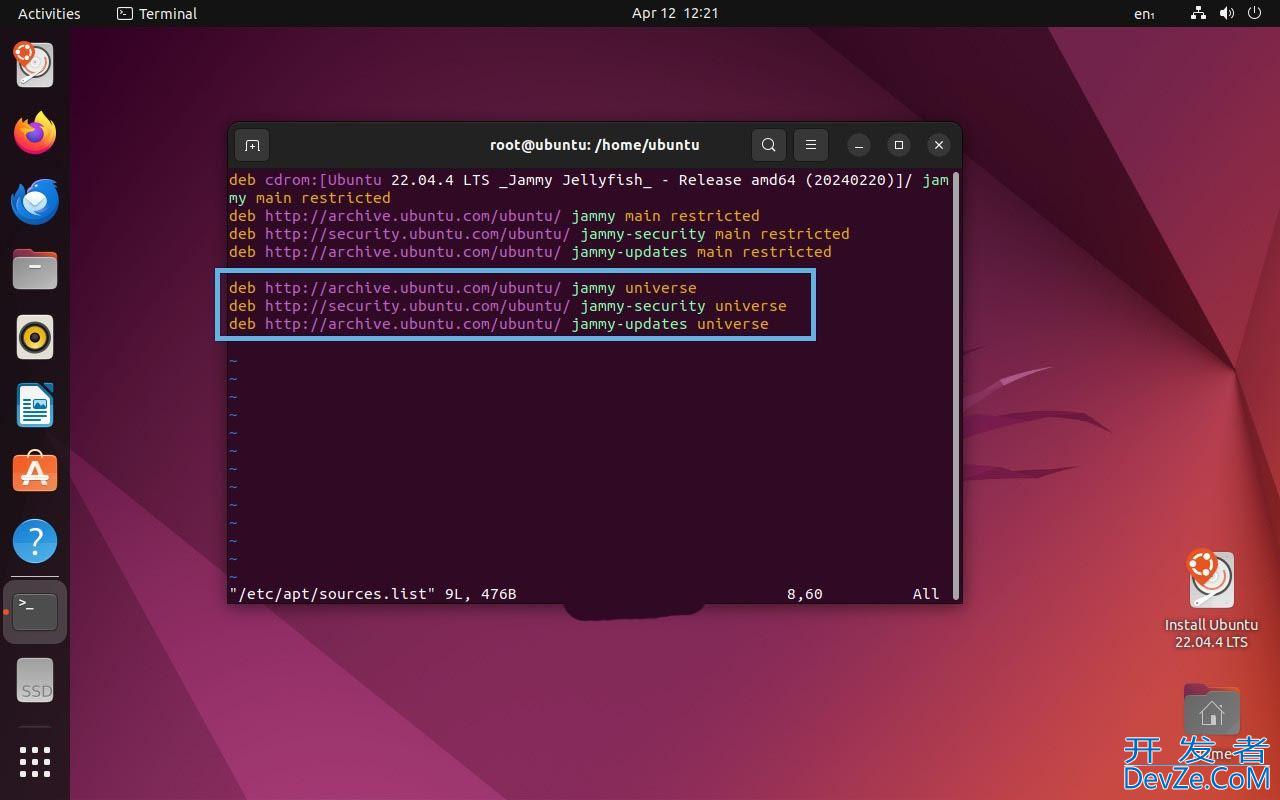Screen dimensions: 1280x800
Task: Click the "/etc/apt/sources.list" status text
Action: (x=332, y=594)
